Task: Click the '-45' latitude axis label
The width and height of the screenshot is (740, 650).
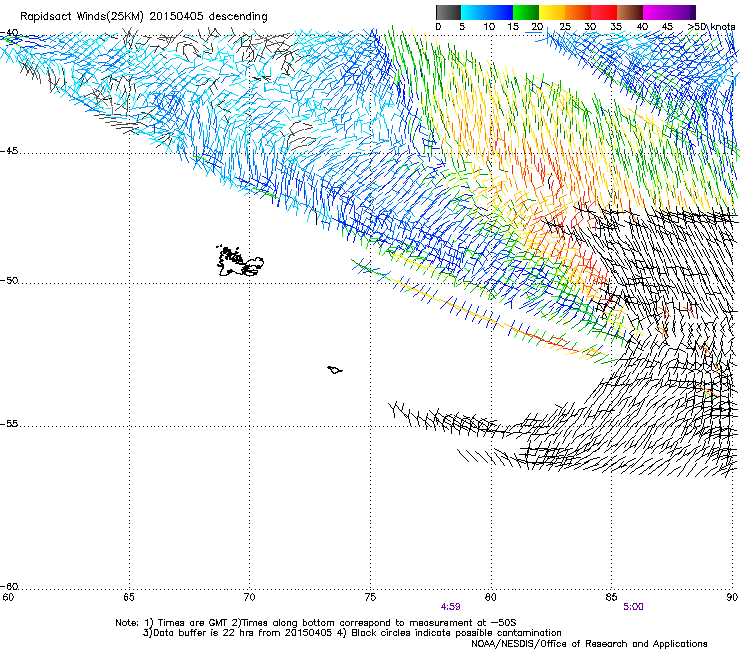Action: pyautogui.click(x=9, y=151)
